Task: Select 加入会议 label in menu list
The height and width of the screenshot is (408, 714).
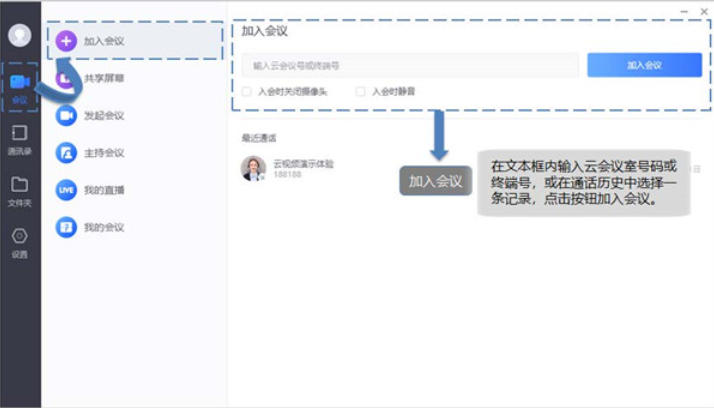Action: tap(104, 41)
